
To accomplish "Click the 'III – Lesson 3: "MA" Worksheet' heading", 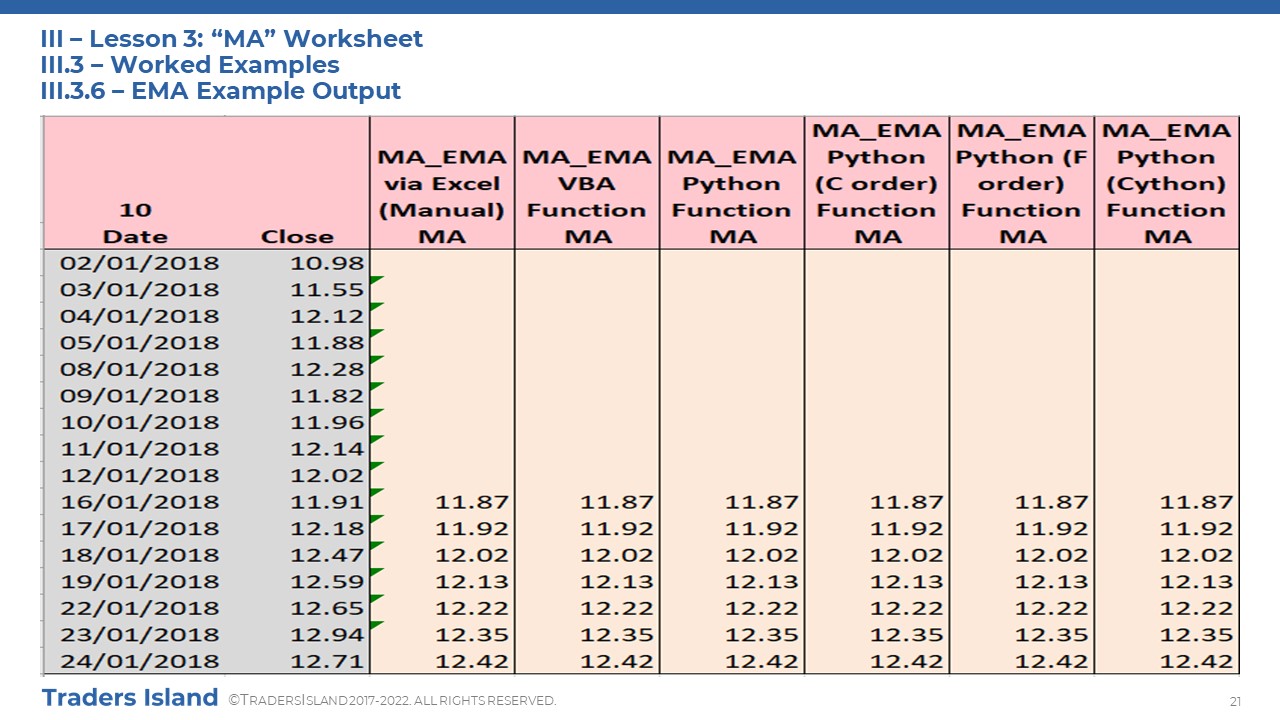I will tap(232, 39).
